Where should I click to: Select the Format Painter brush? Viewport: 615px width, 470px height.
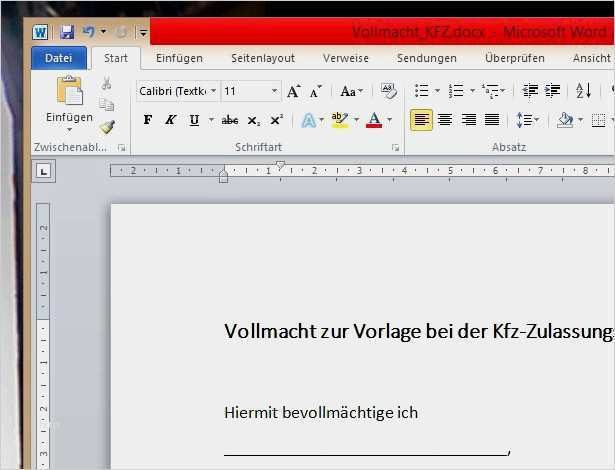click(x=107, y=127)
